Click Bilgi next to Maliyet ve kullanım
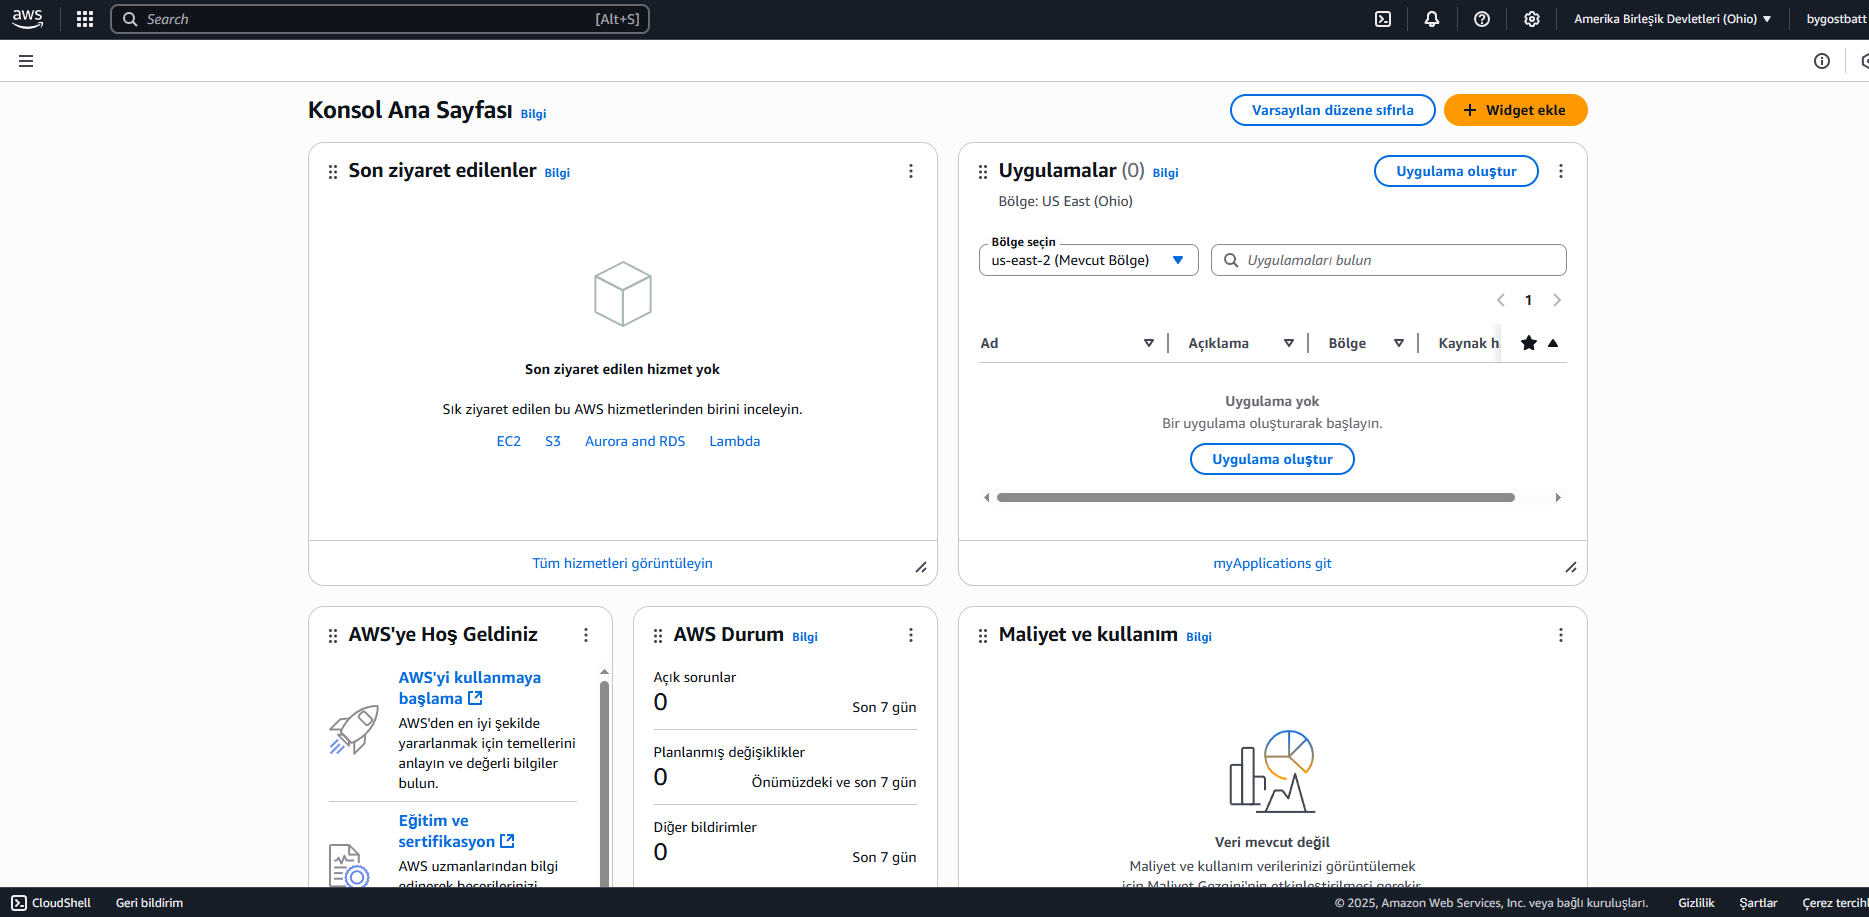This screenshot has height=917, width=1869. point(1199,637)
